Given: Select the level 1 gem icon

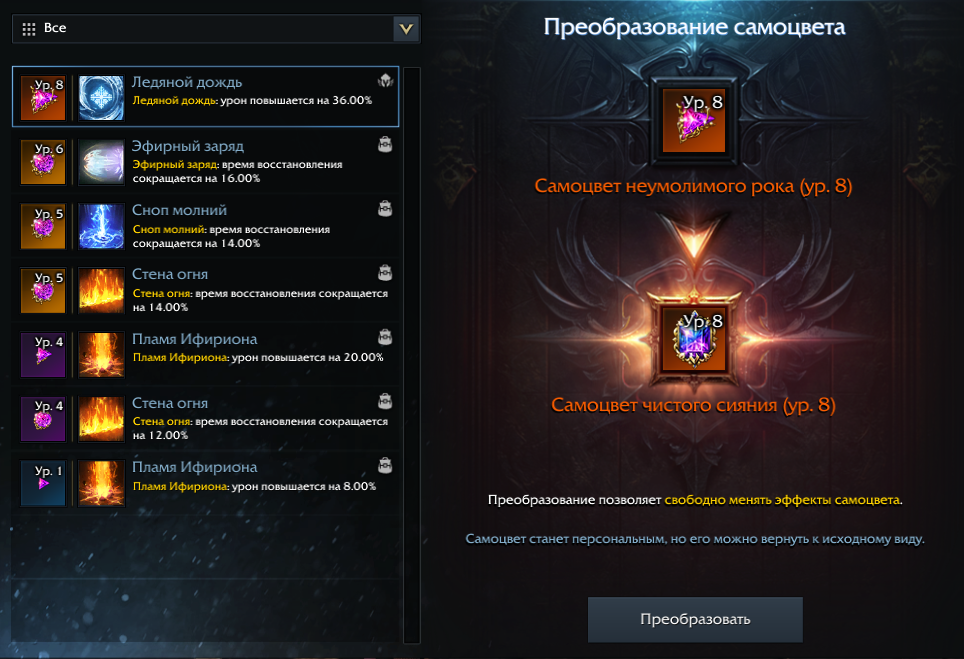Looking at the screenshot, I should tap(43, 484).
